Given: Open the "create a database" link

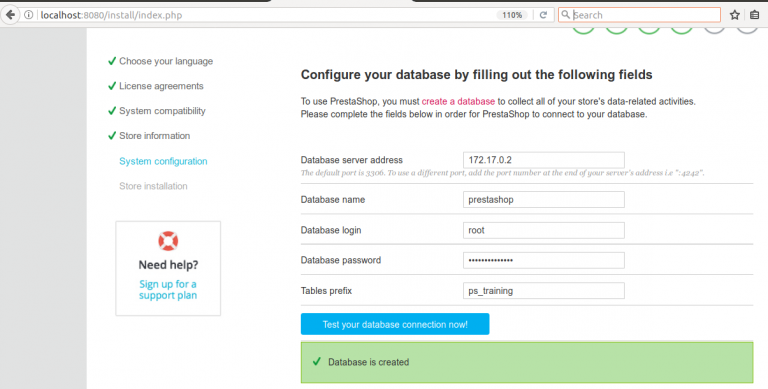Looking at the screenshot, I should coord(458,101).
